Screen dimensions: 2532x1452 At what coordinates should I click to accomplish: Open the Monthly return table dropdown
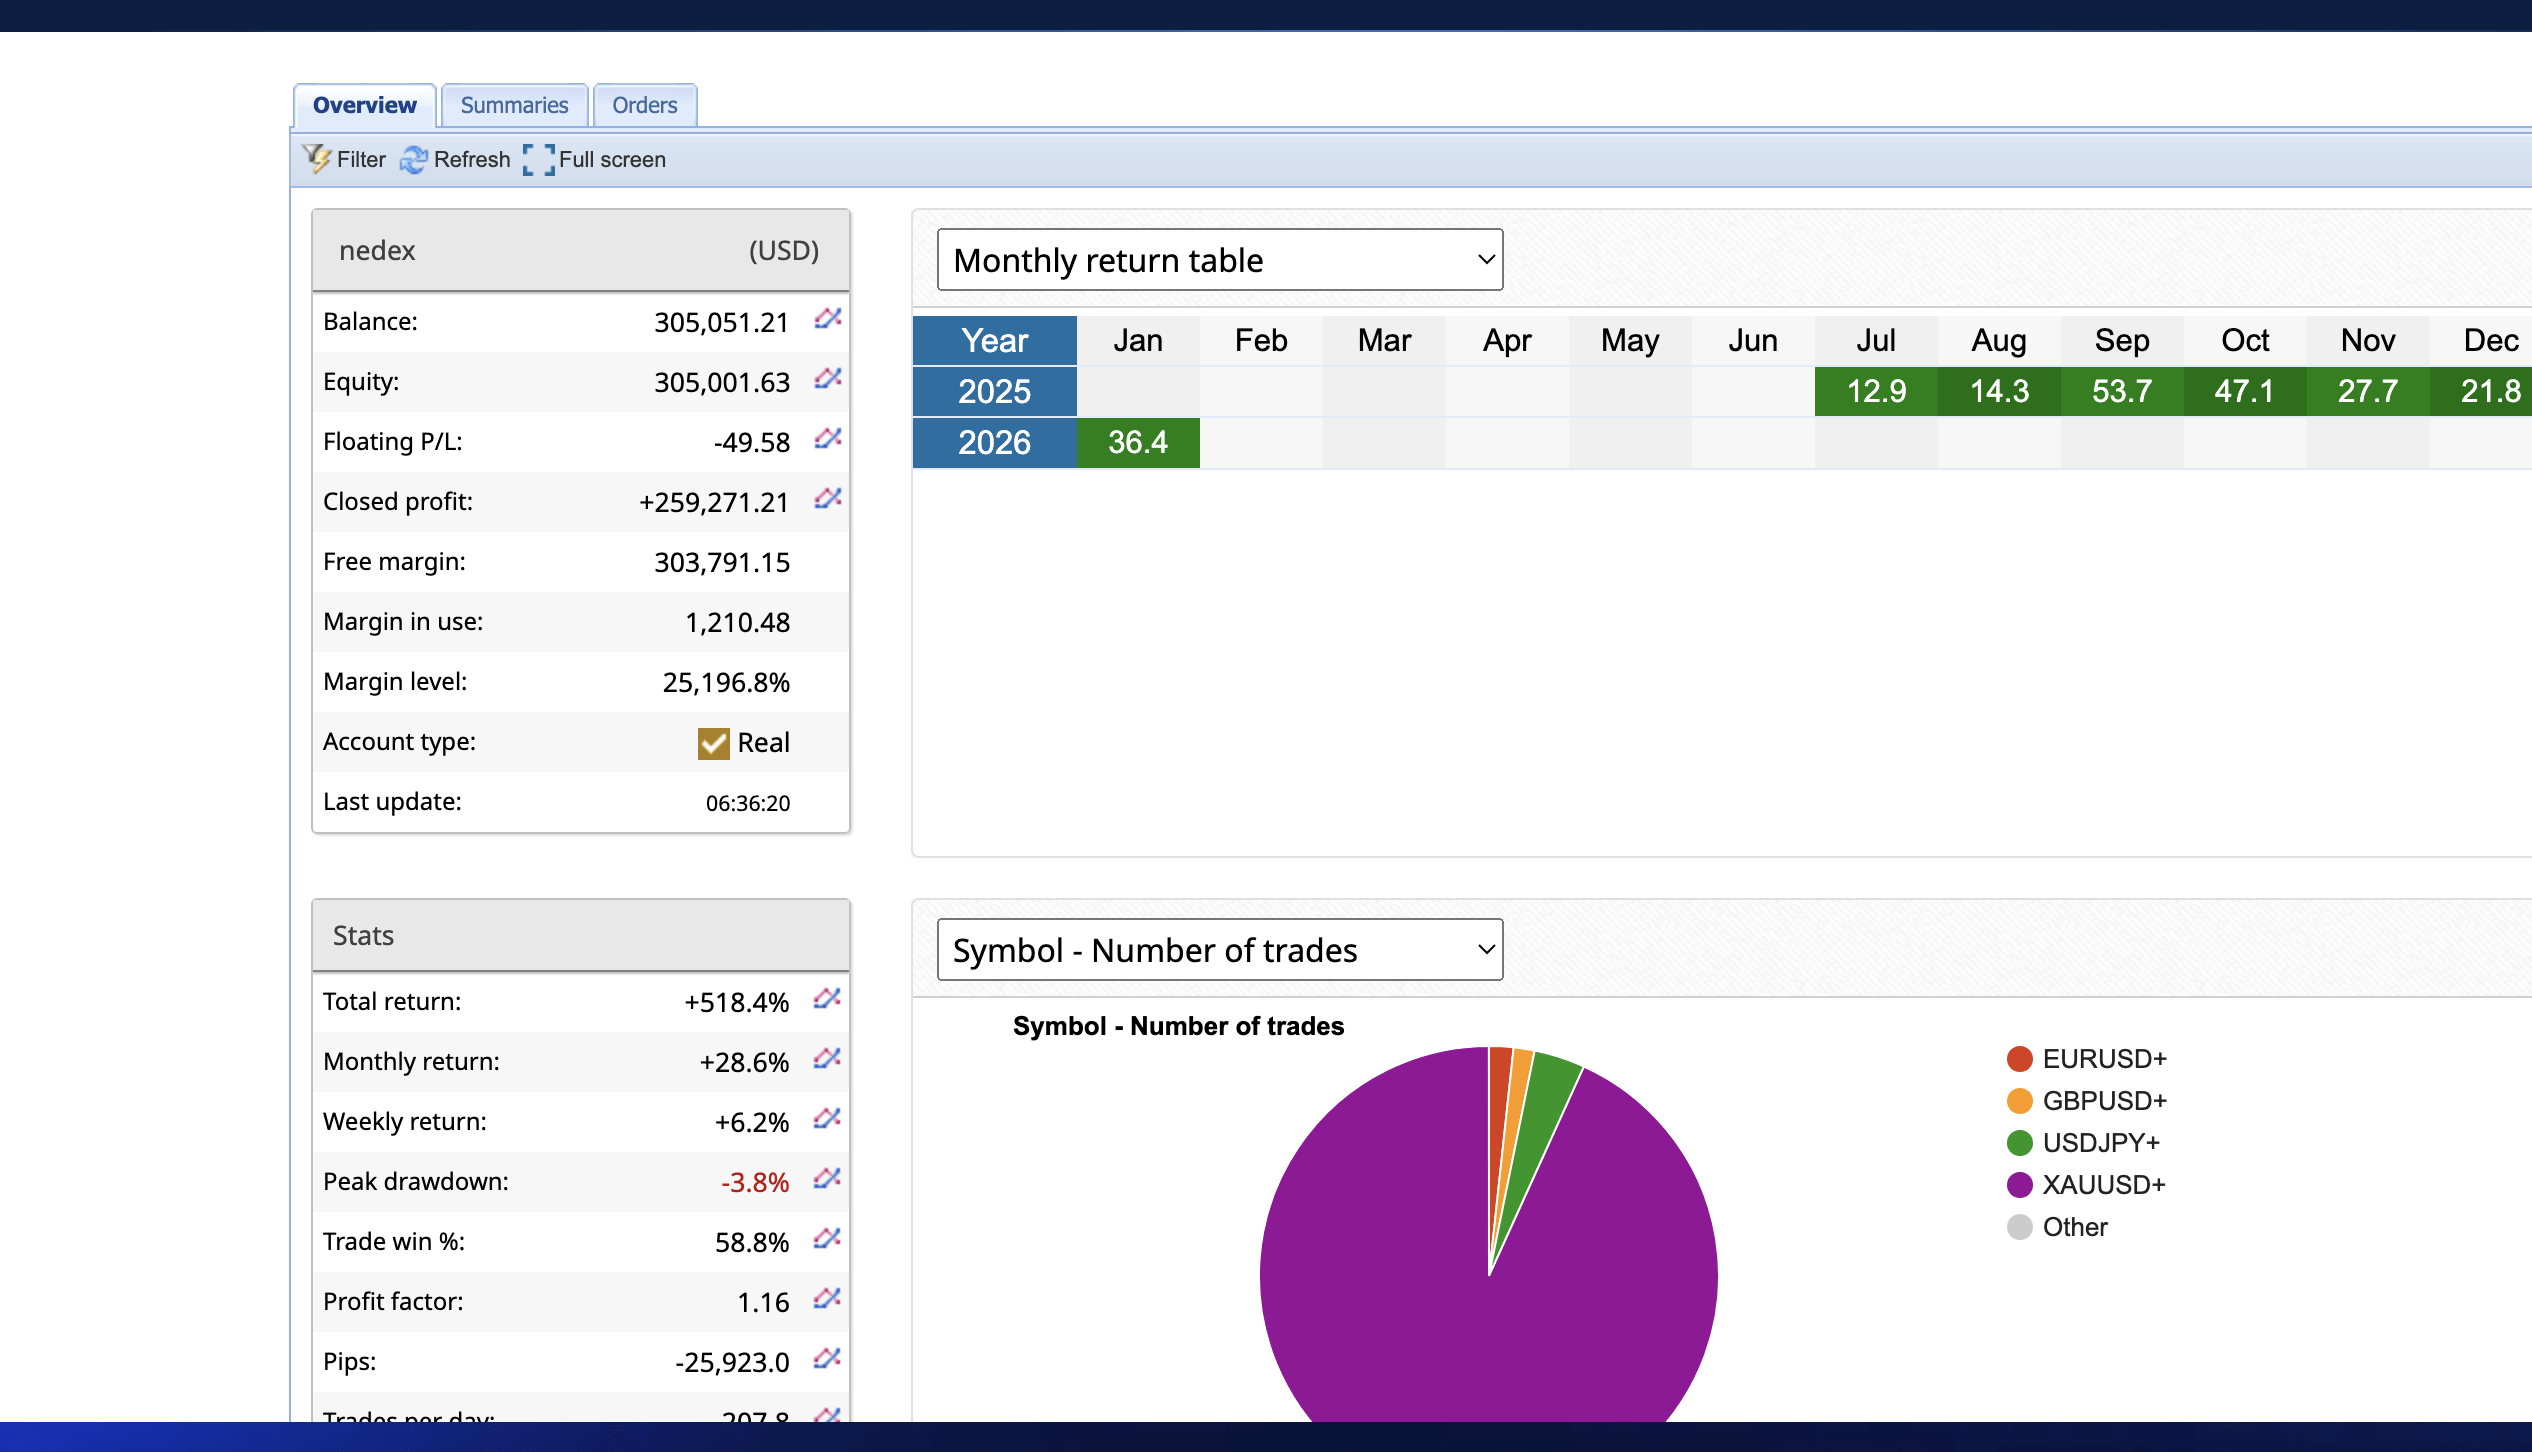(1219, 260)
